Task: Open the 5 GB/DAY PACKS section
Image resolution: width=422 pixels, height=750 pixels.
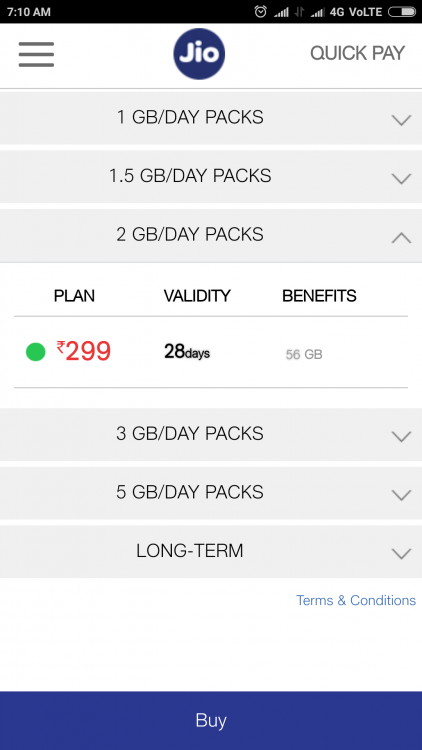Action: (x=211, y=493)
